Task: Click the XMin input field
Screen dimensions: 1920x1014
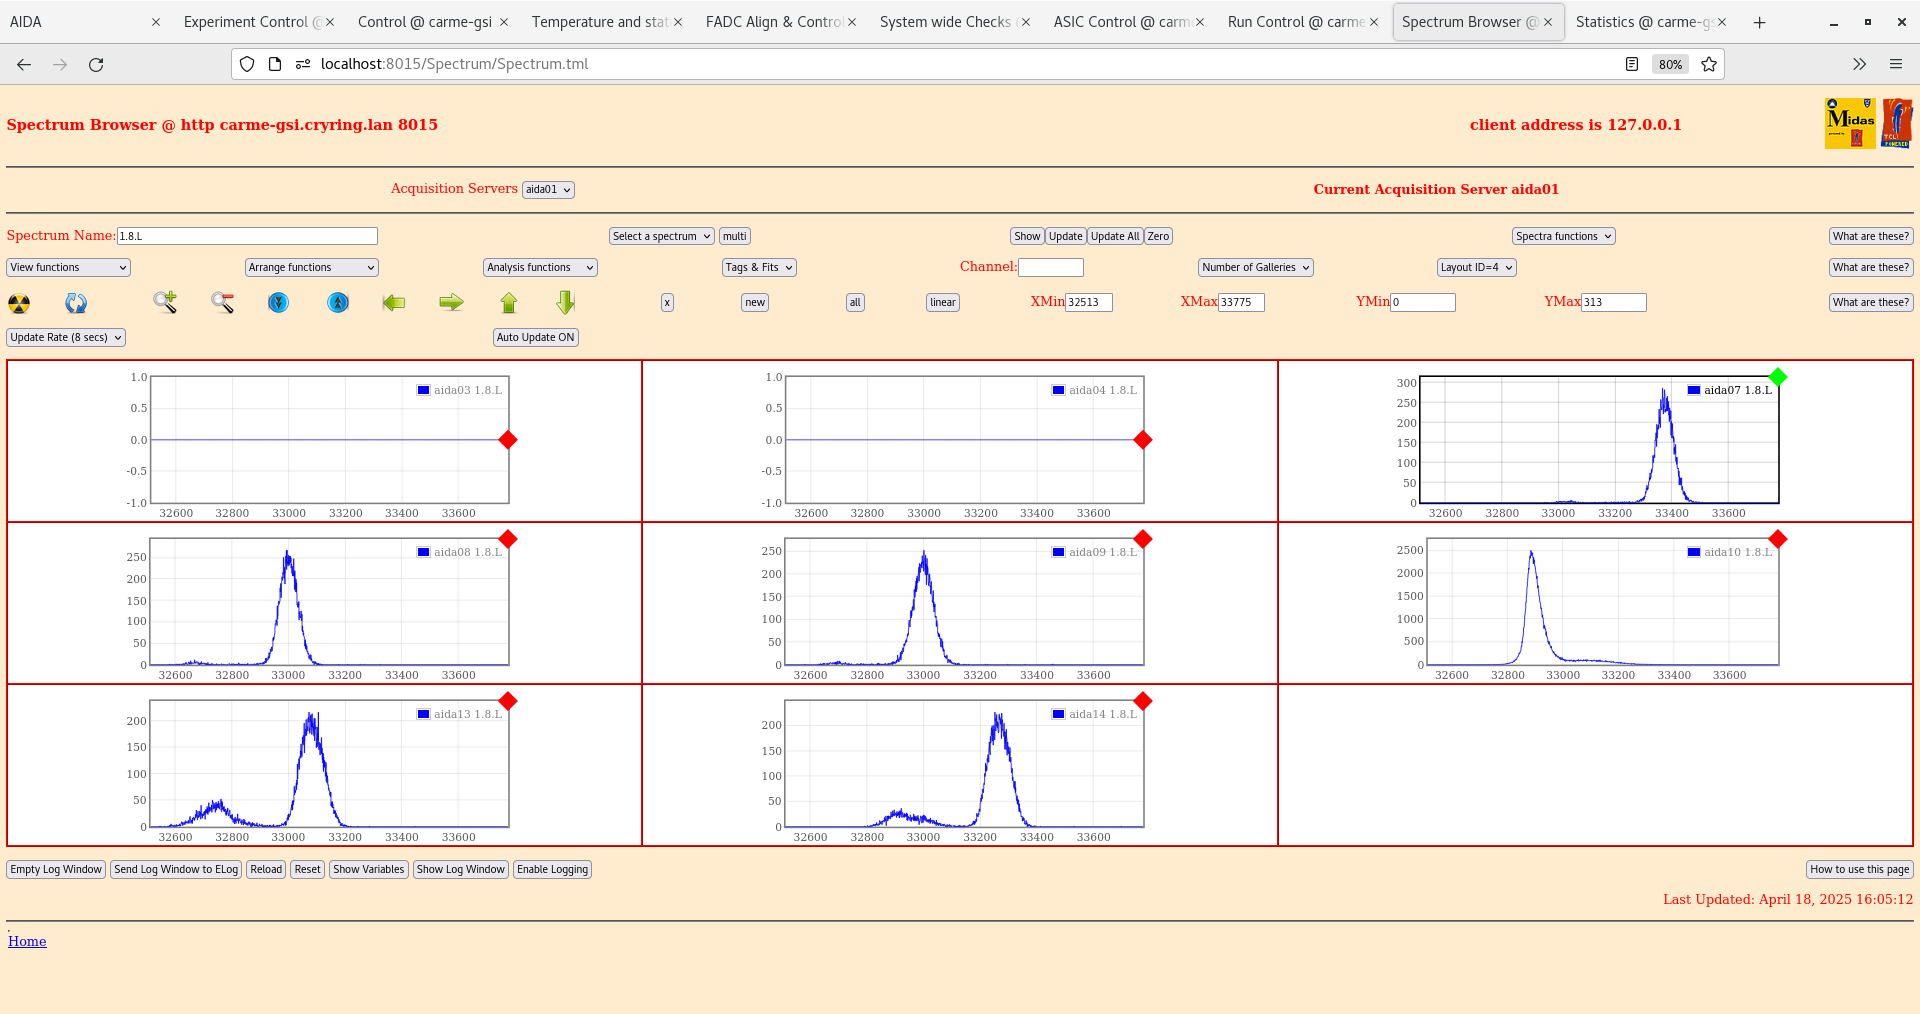Action: click(x=1089, y=302)
